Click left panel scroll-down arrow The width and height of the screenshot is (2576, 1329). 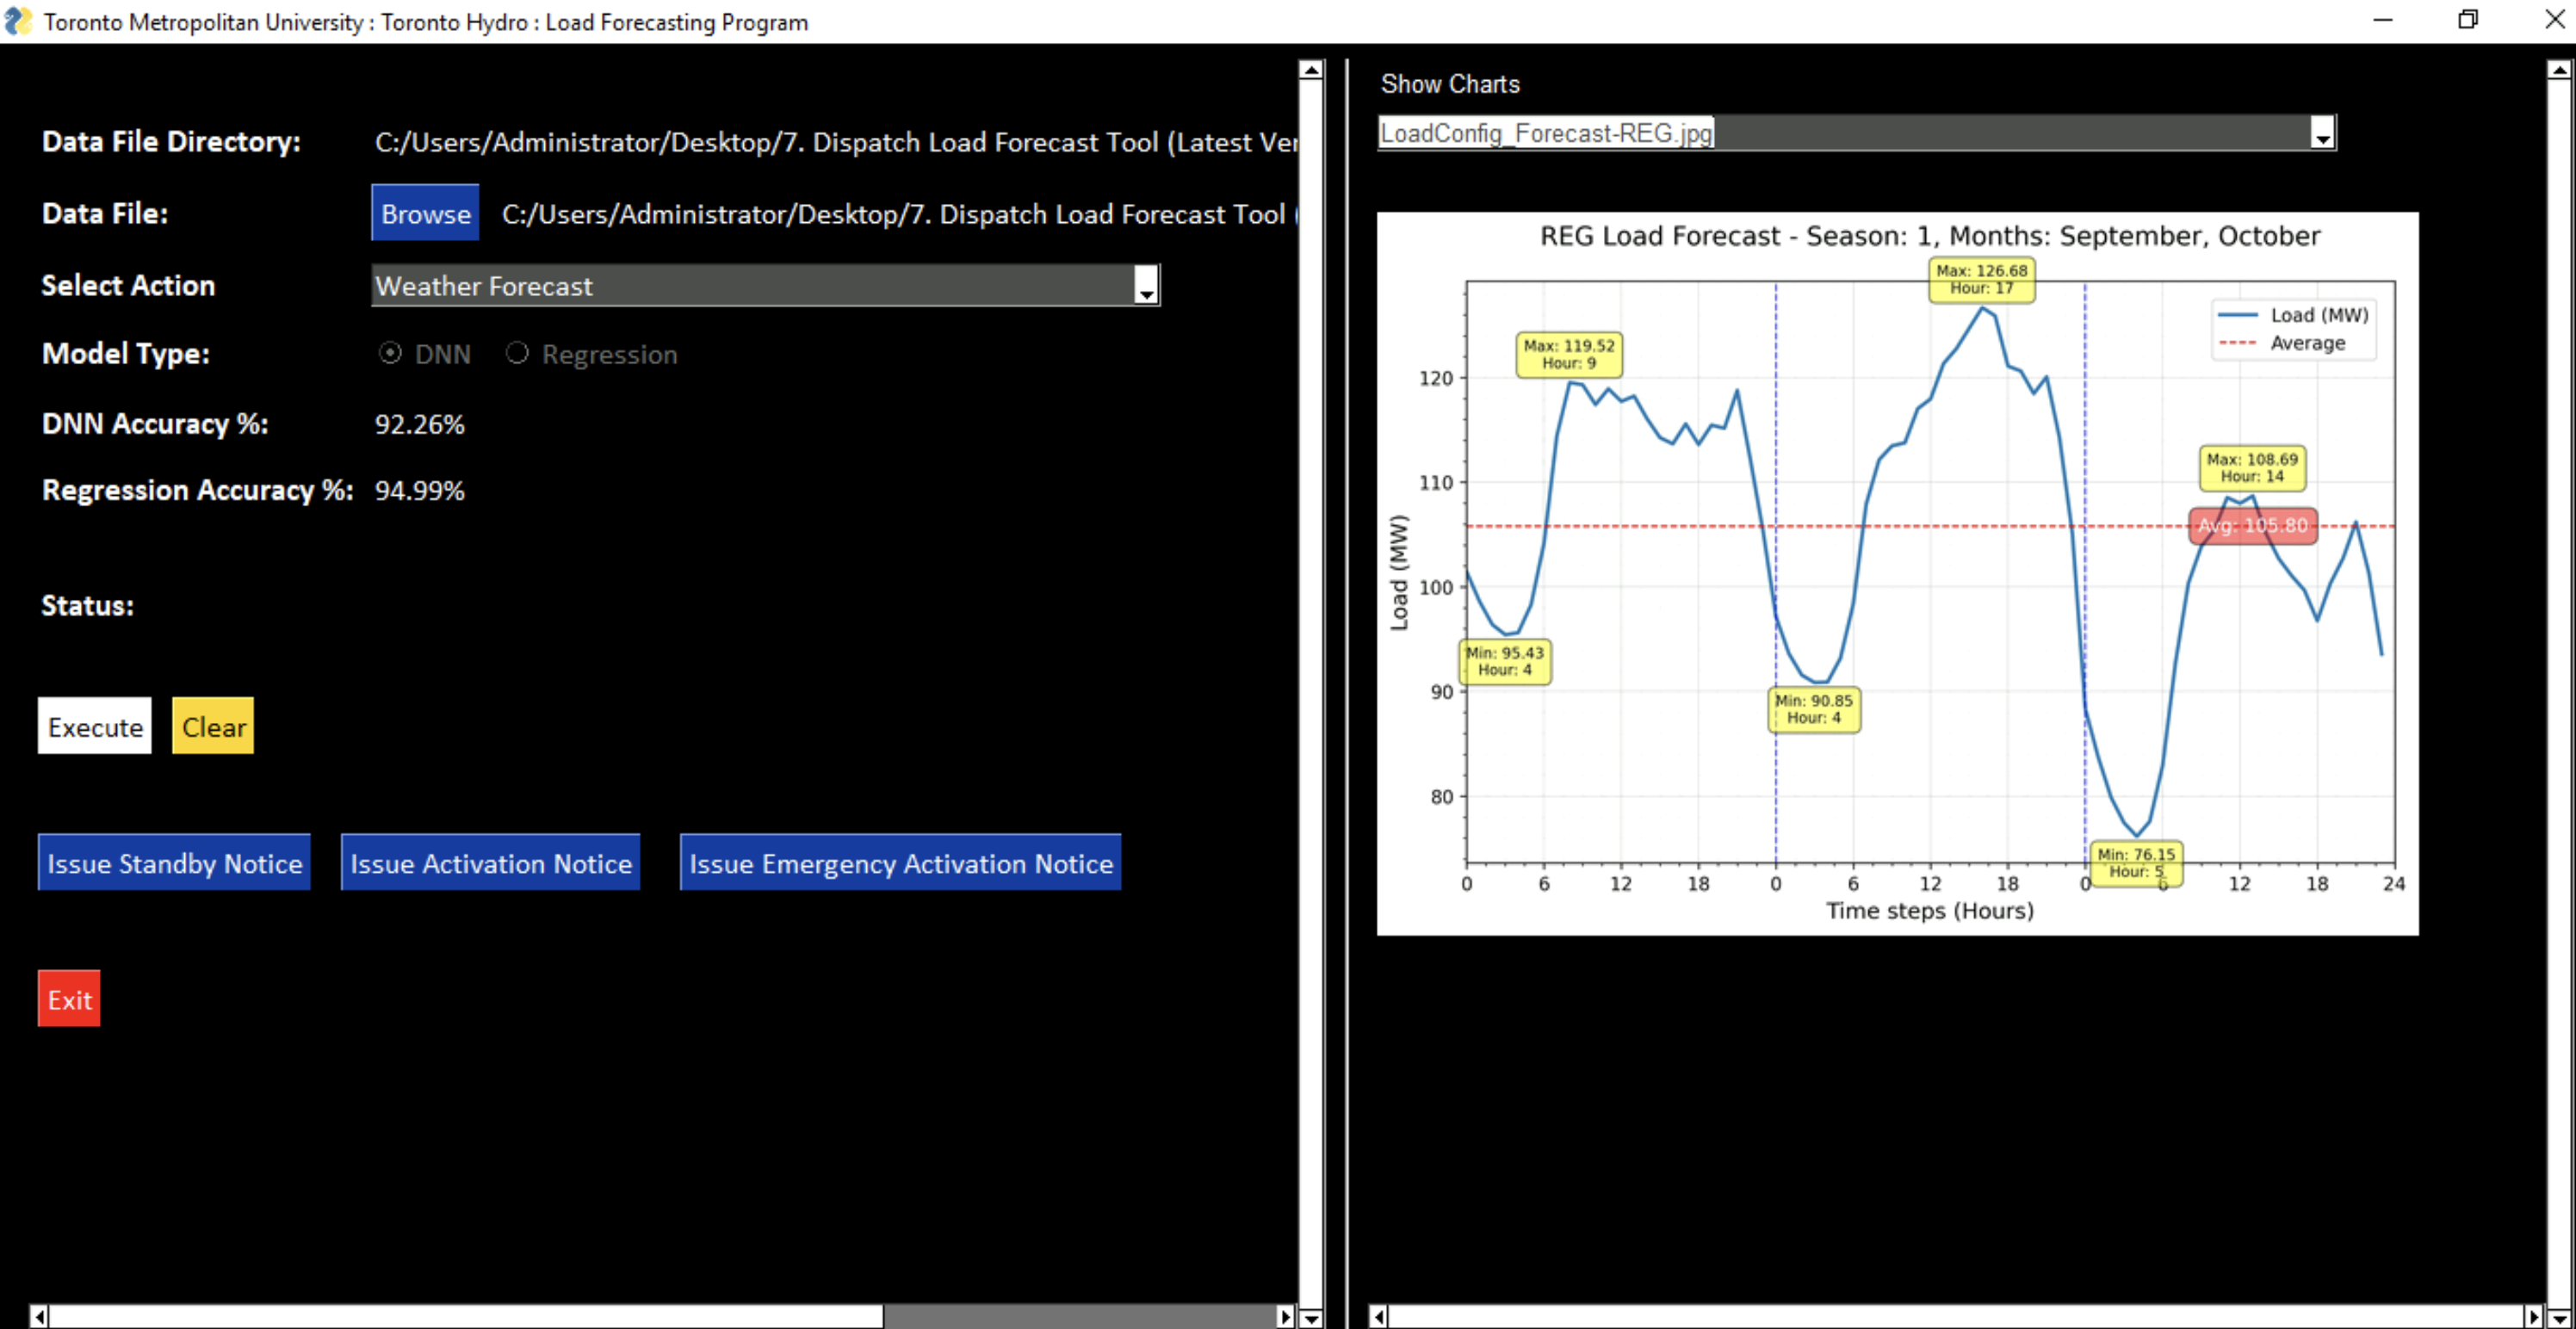[1310, 1317]
